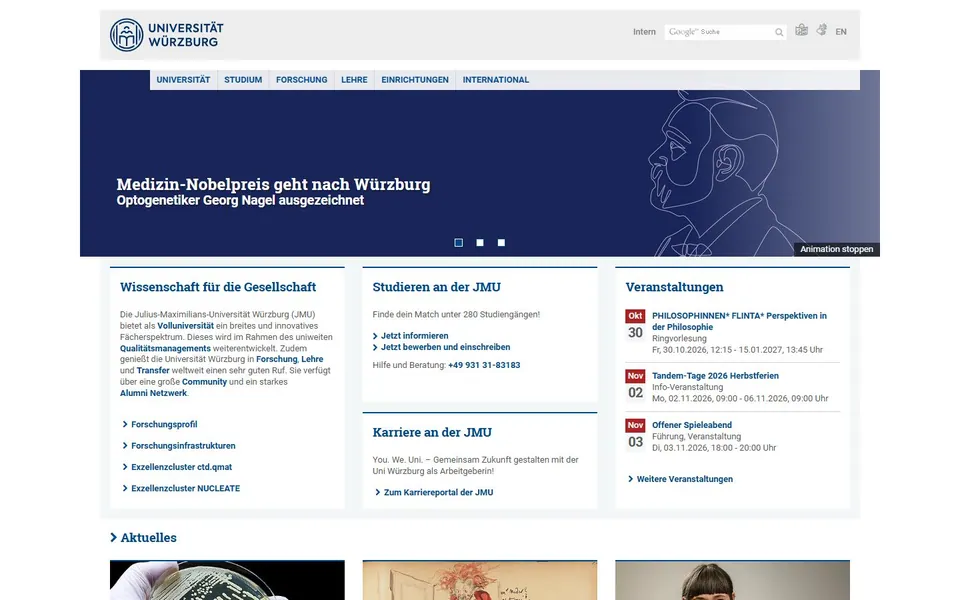The height and width of the screenshot is (600, 960).
Task: Click the Aktuelles heading
Action: pyautogui.click(x=149, y=538)
